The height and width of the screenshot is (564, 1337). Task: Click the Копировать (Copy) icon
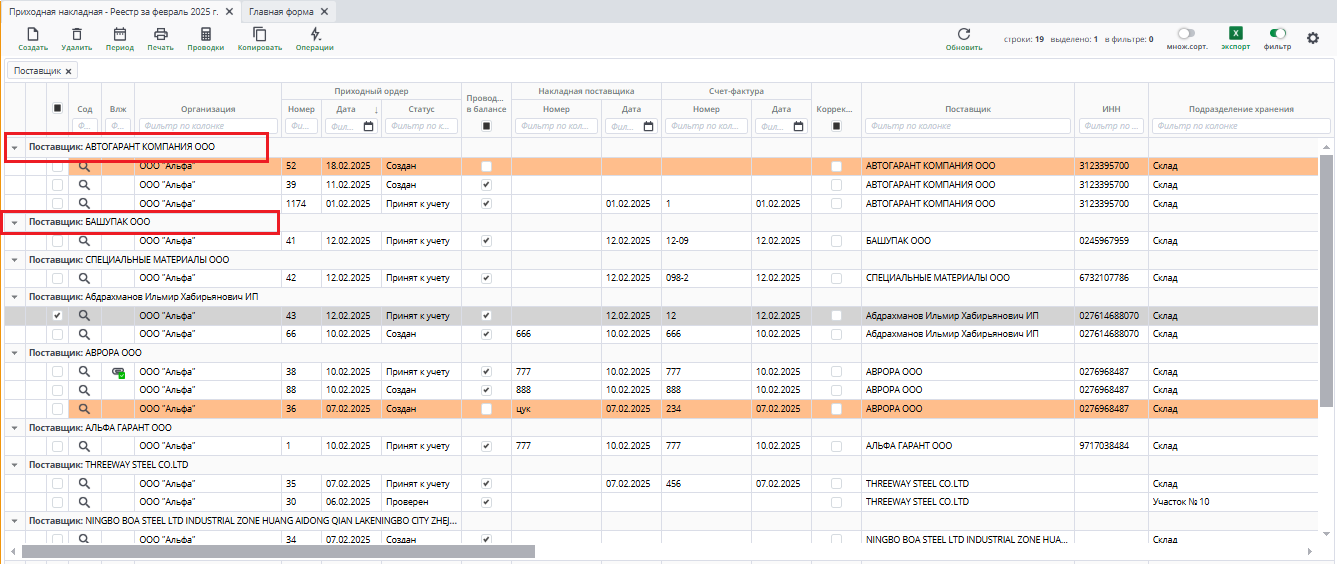tap(260, 35)
